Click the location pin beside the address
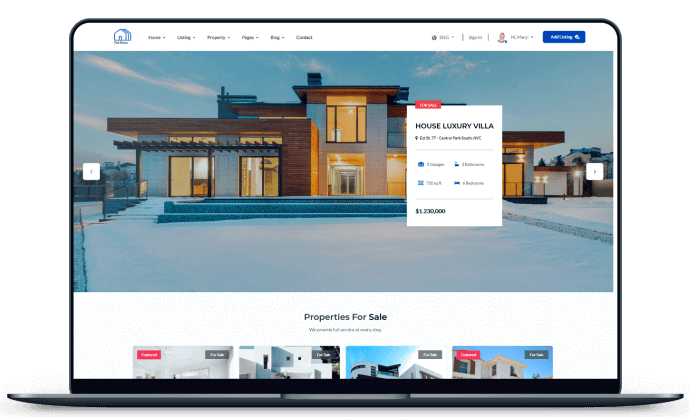The height and width of the screenshot is (417, 689). tap(417, 138)
